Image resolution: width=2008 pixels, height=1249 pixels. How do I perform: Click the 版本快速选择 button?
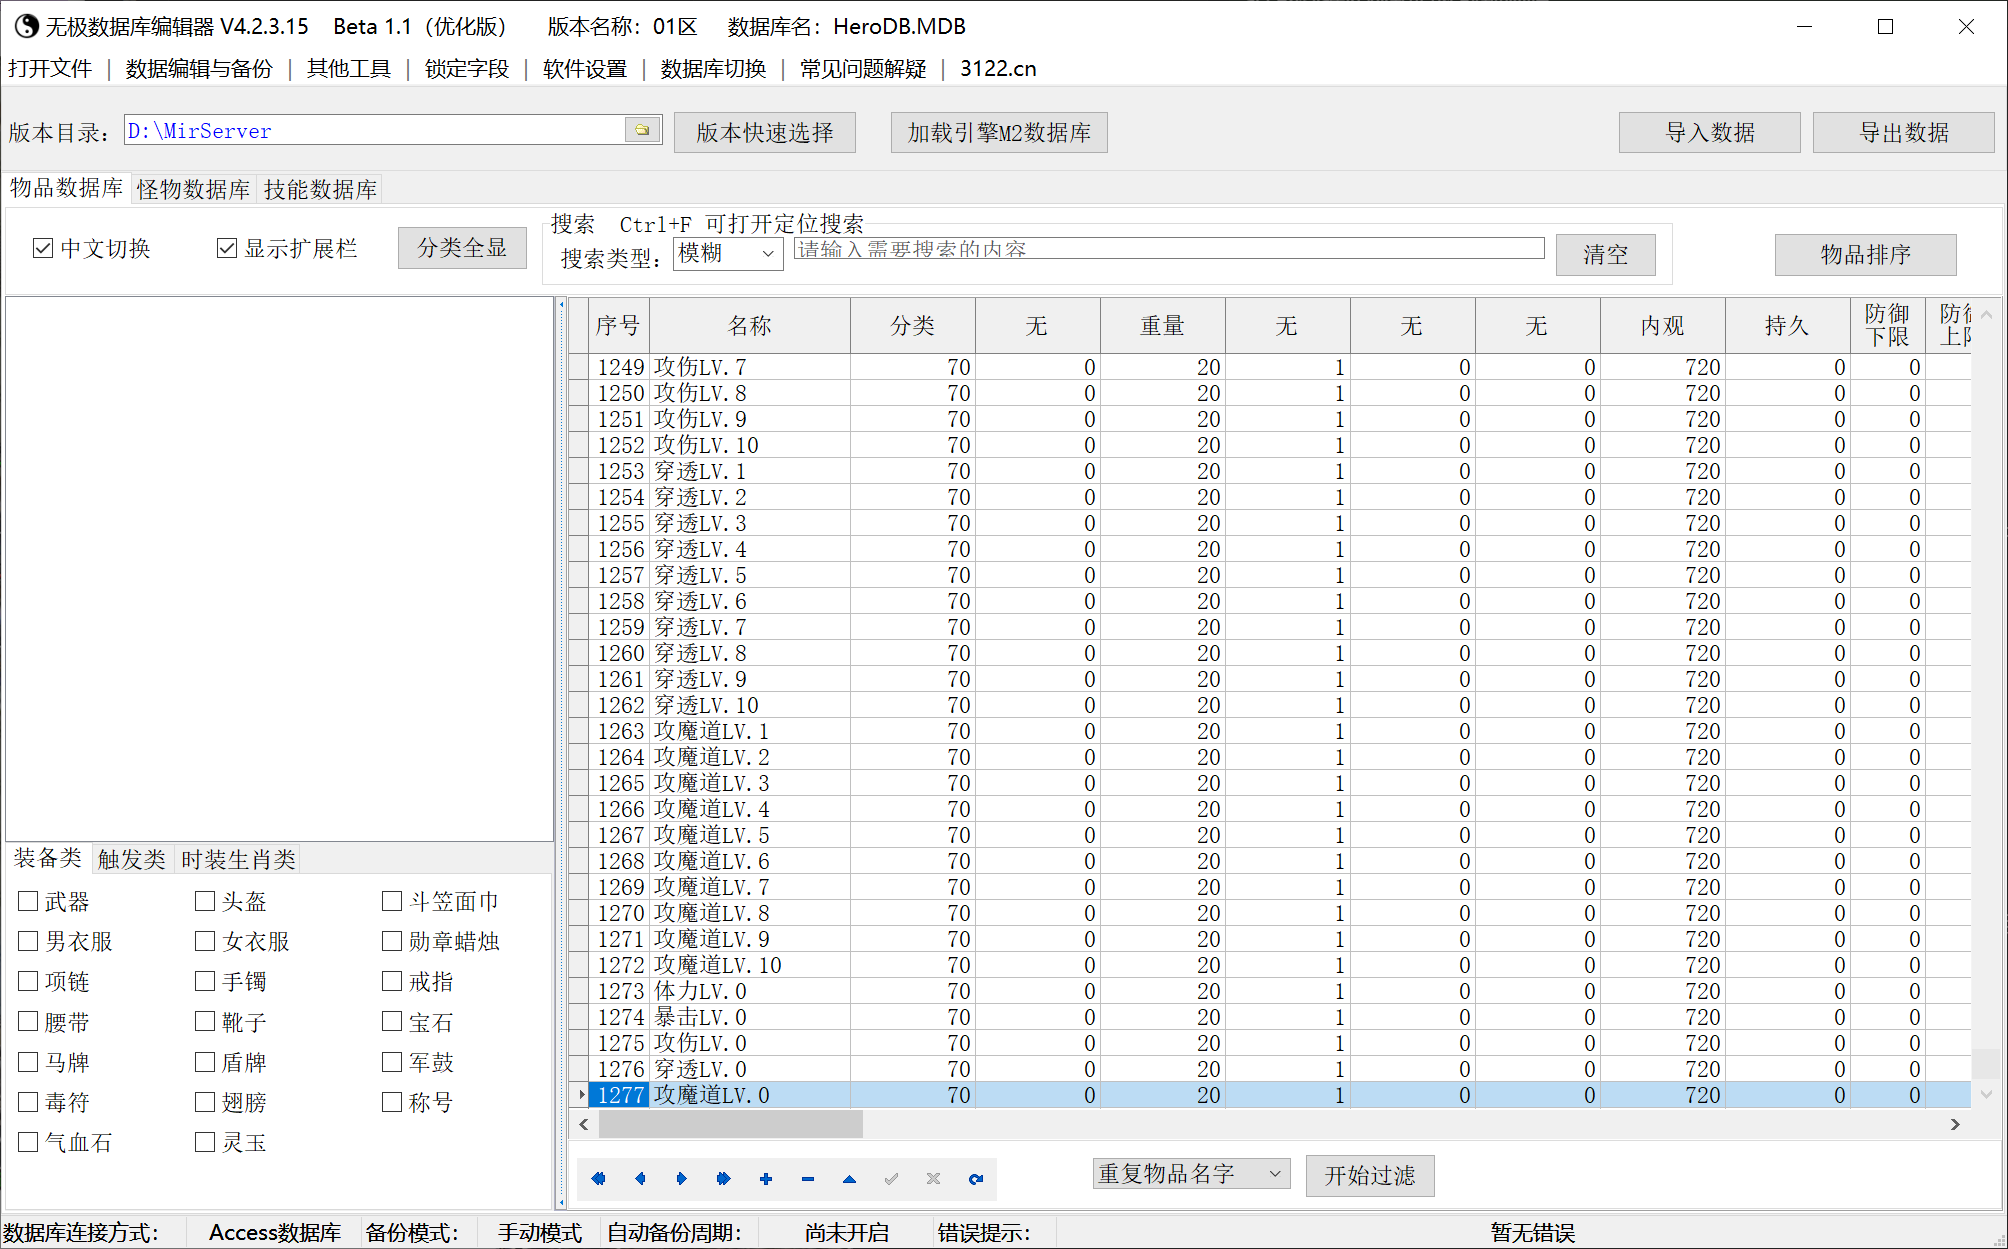pyautogui.click(x=765, y=132)
